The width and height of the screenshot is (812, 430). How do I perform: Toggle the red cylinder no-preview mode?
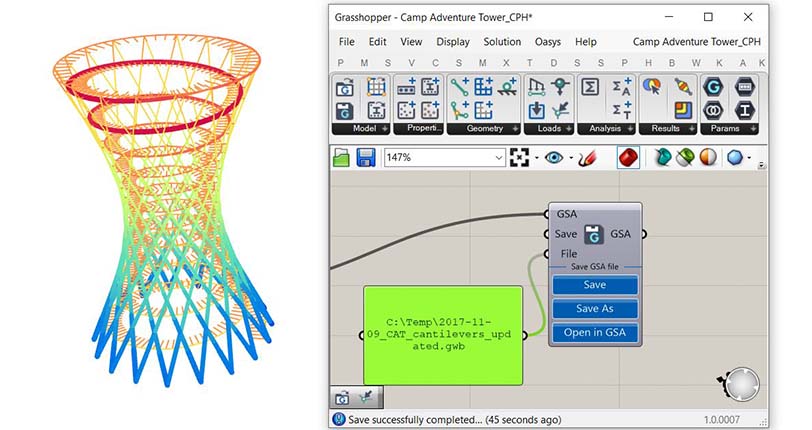click(x=628, y=157)
